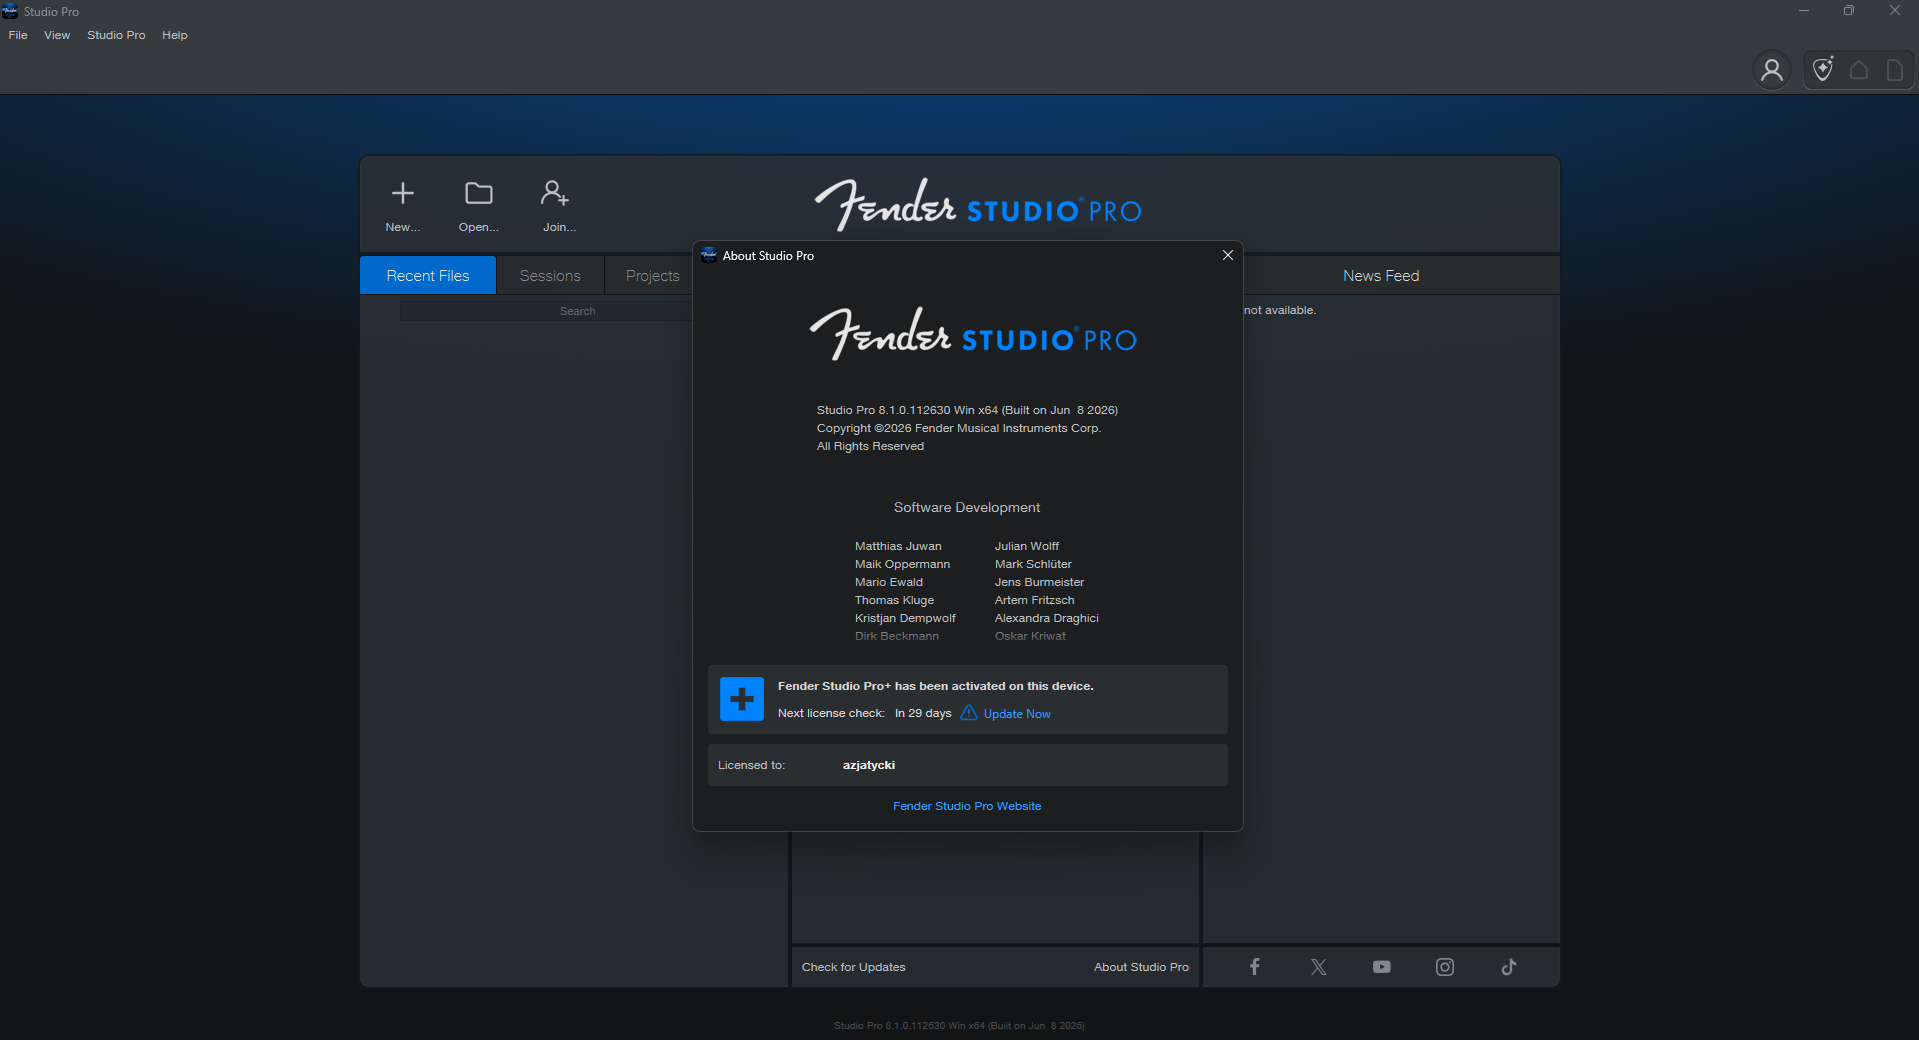Click the Update Now link
The image size is (1919, 1040).
1017,714
